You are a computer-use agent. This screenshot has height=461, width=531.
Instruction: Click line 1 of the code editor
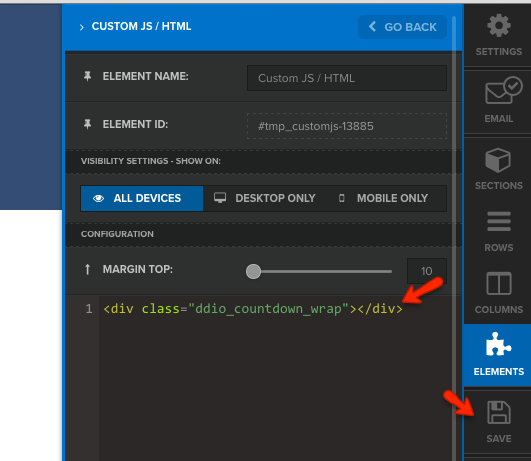[x=253, y=309]
